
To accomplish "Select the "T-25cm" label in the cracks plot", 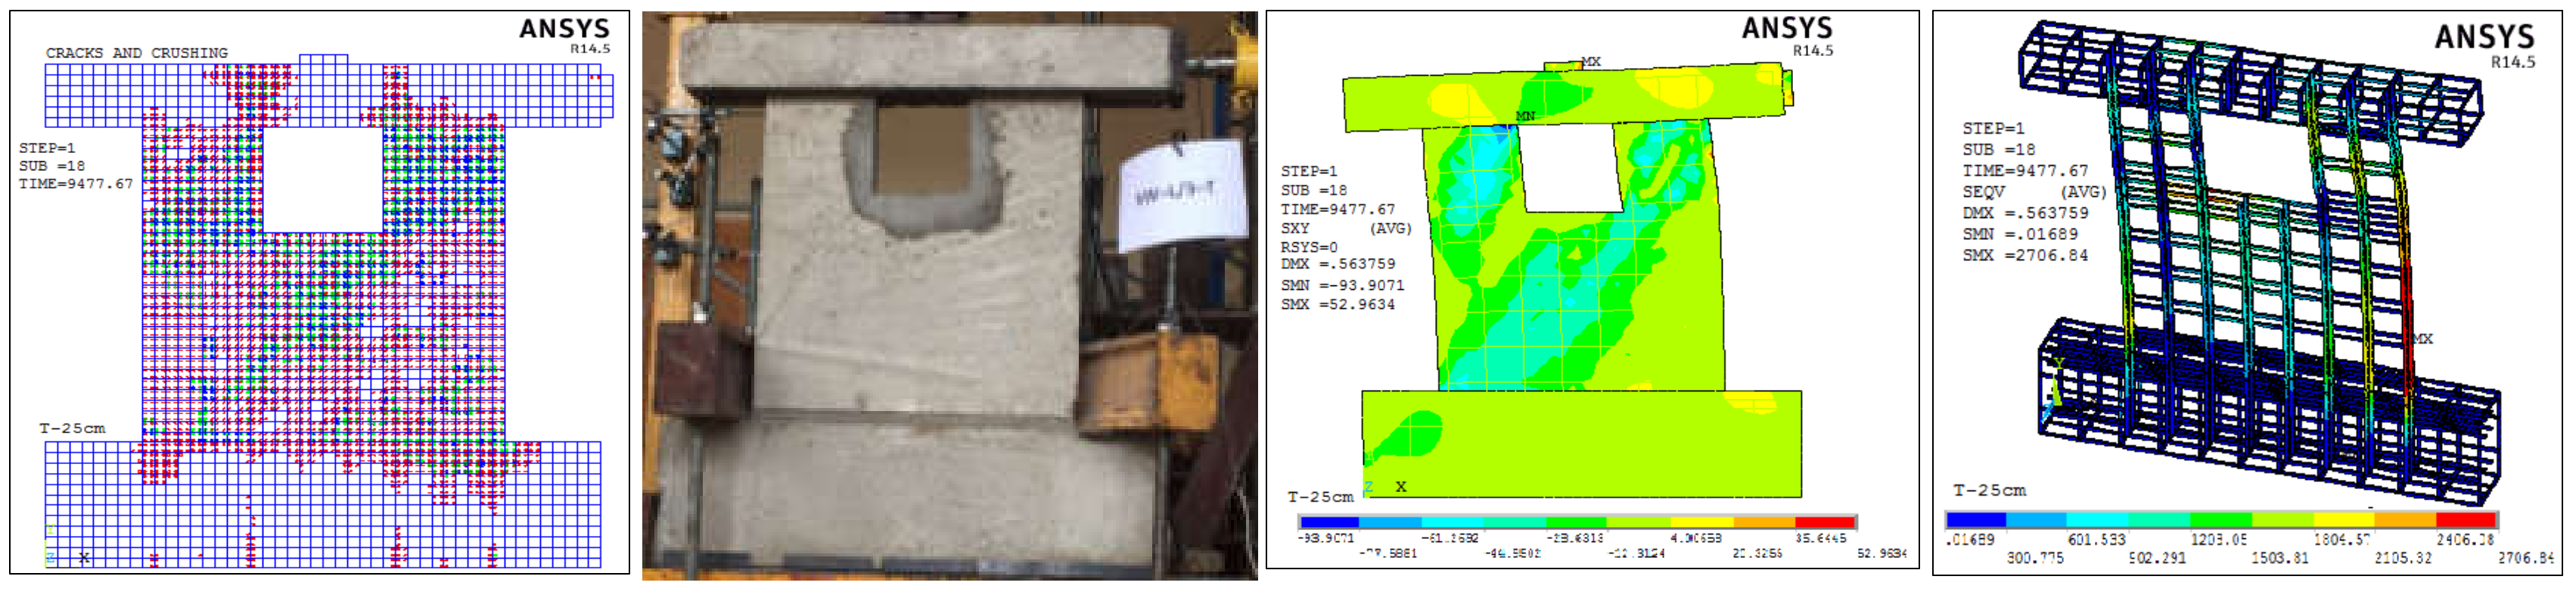I will (72, 428).
